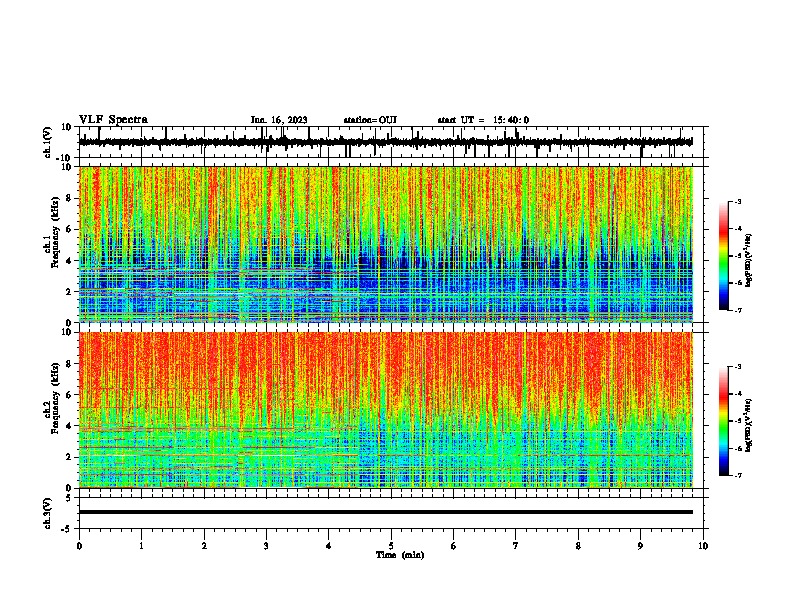This screenshot has height=612, width=792.
Task: Click the "7" tick on the time axis
Action: tap(516, 546)
